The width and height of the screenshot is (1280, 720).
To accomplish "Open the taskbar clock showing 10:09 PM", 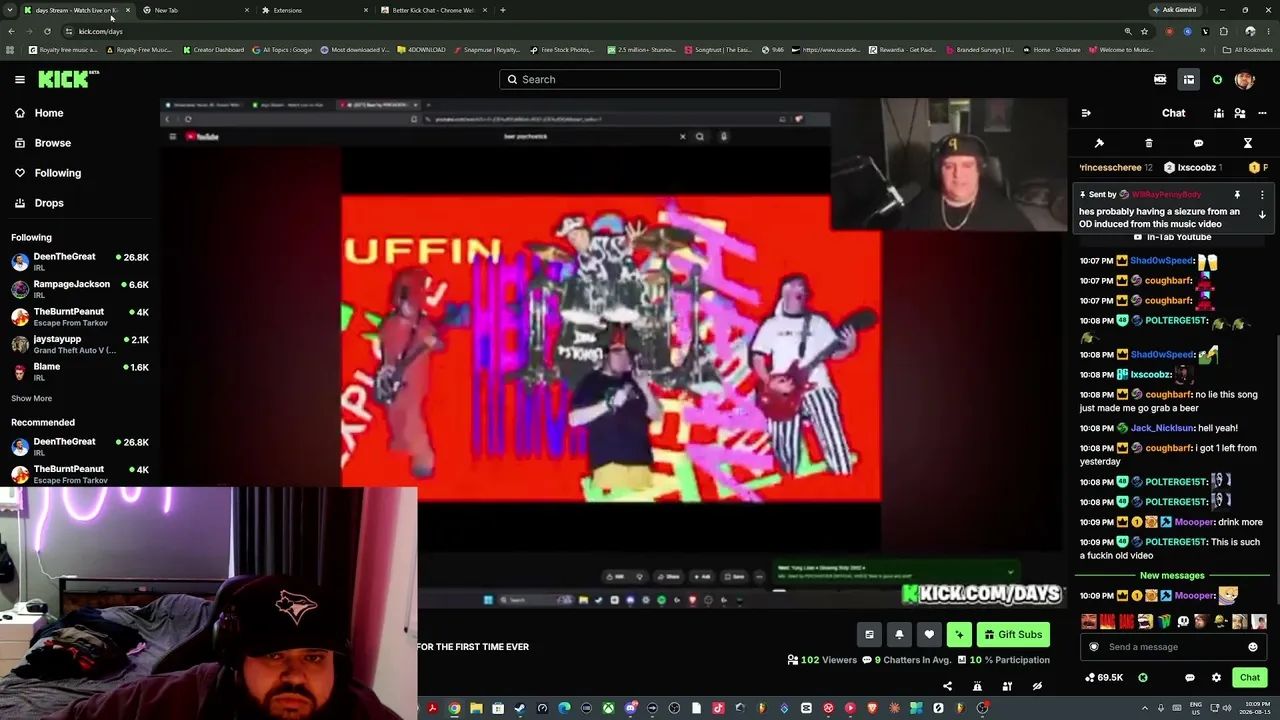I will tap(1254, 708).
